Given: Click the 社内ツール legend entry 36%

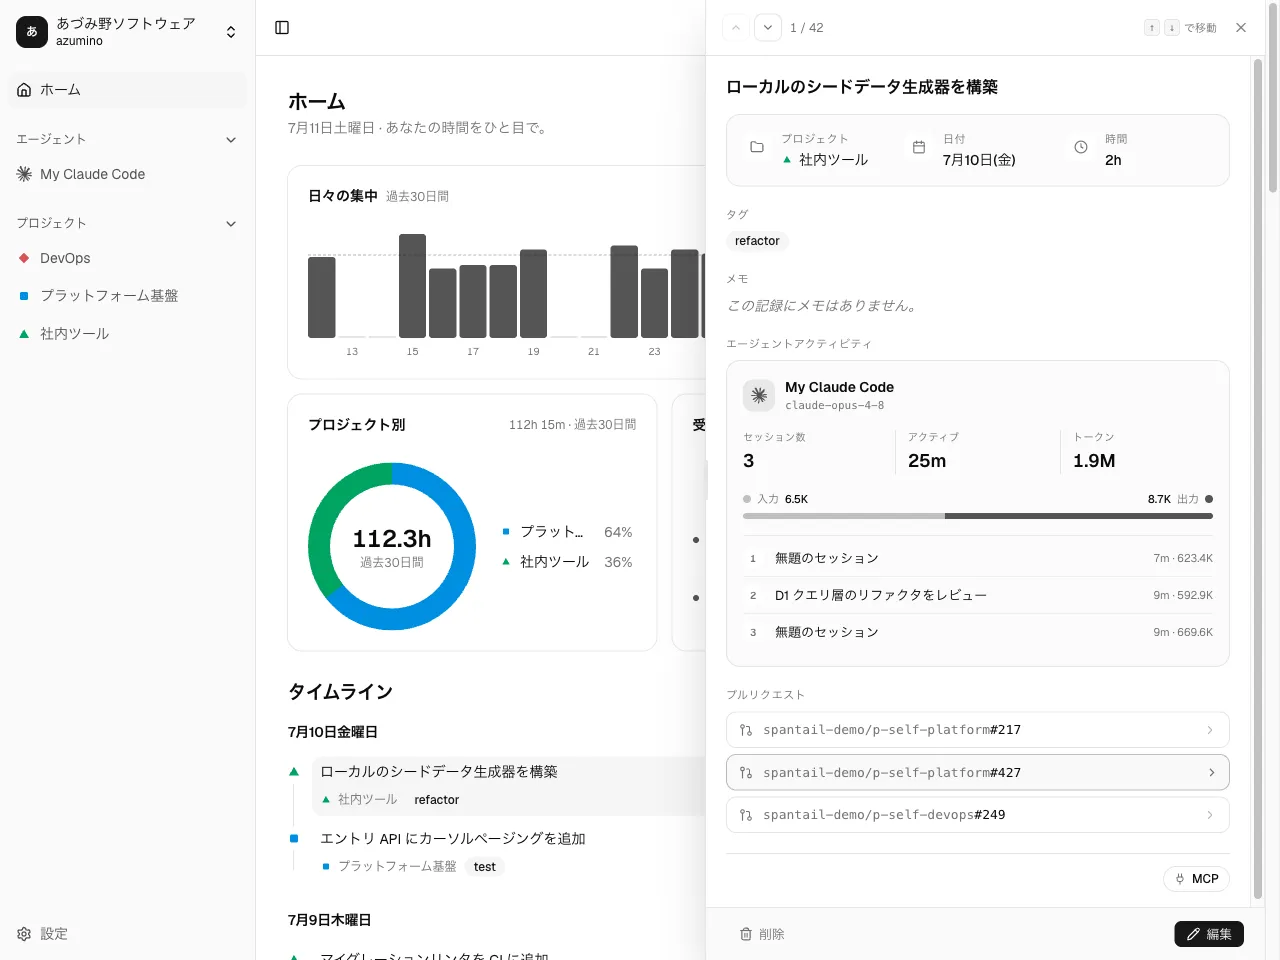Looking at the screenshot, I should [x=567, y=562].
